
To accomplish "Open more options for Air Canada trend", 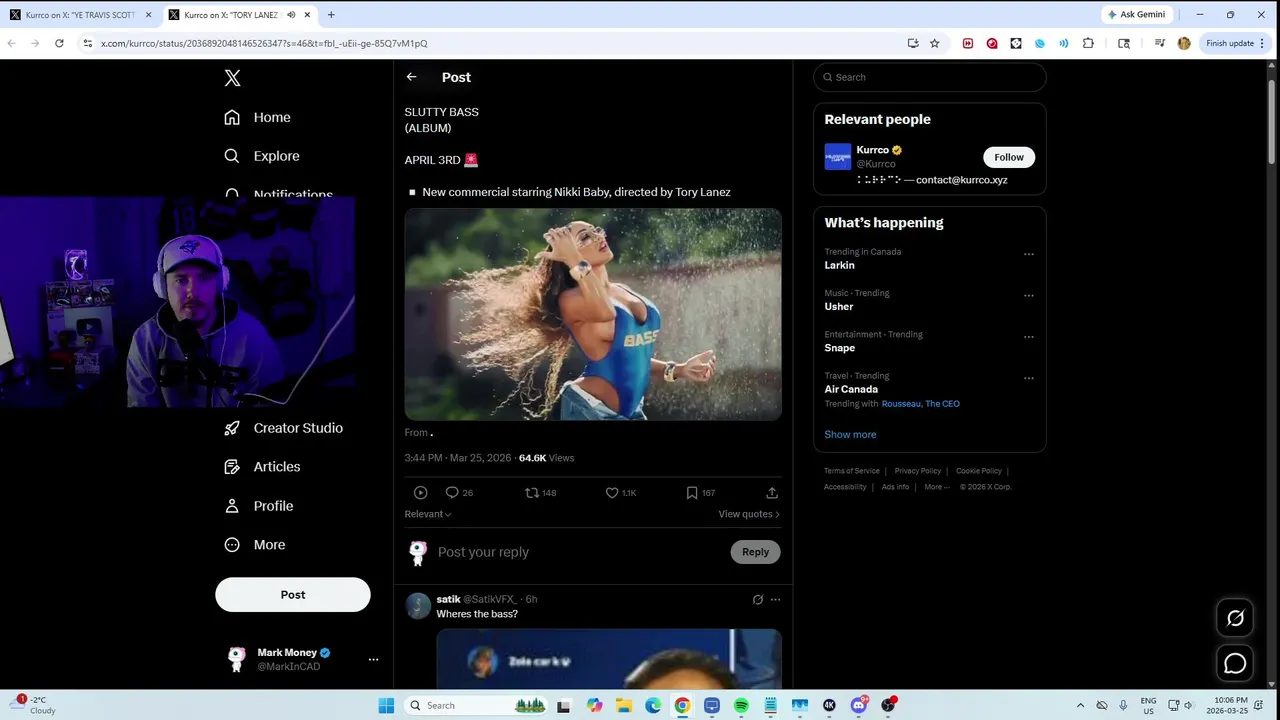I will pos(1029,379).
